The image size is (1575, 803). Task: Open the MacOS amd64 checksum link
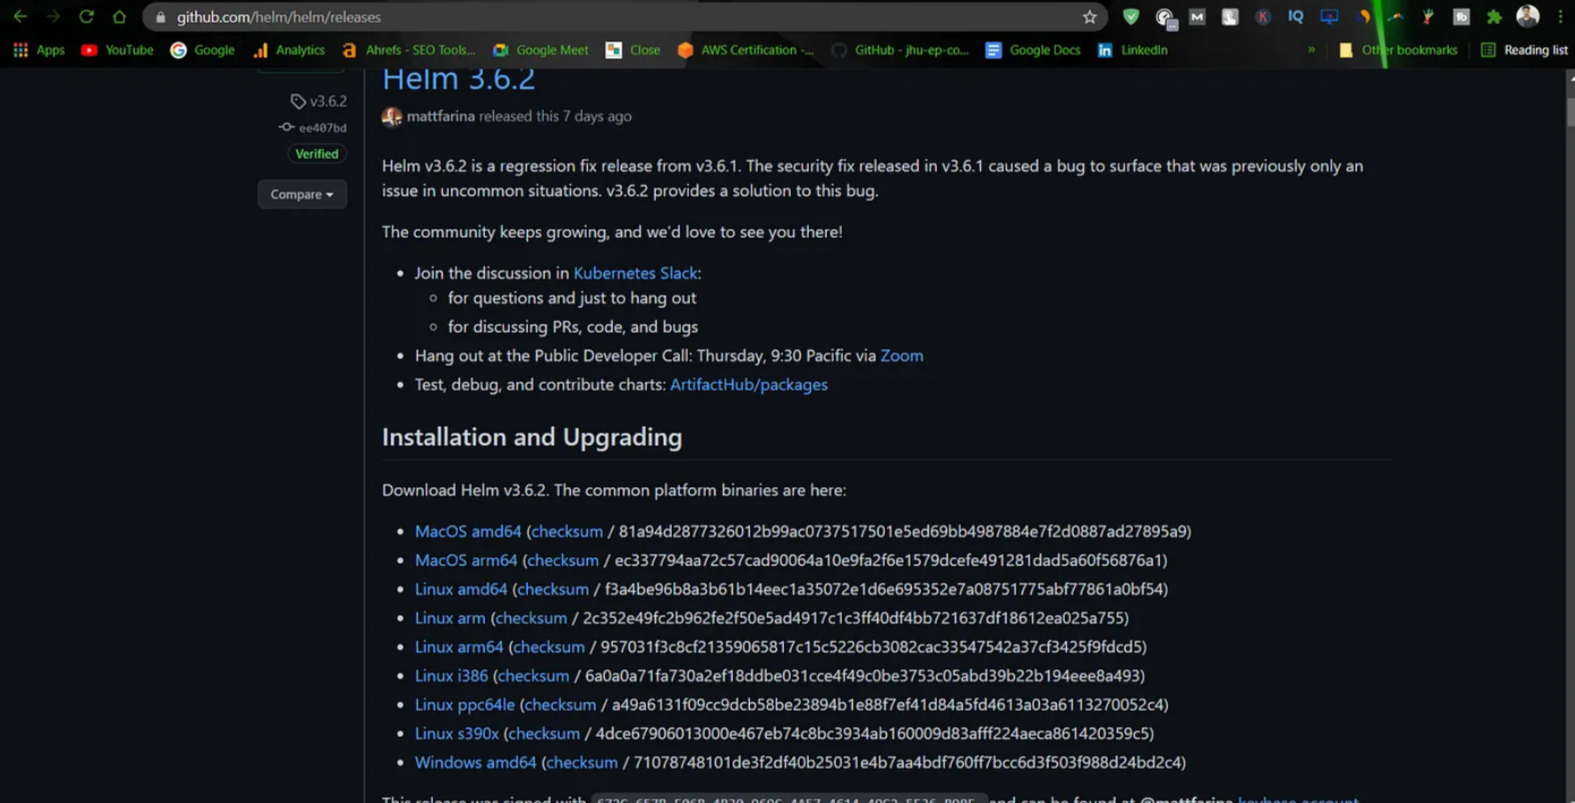[x=568, y=531]
